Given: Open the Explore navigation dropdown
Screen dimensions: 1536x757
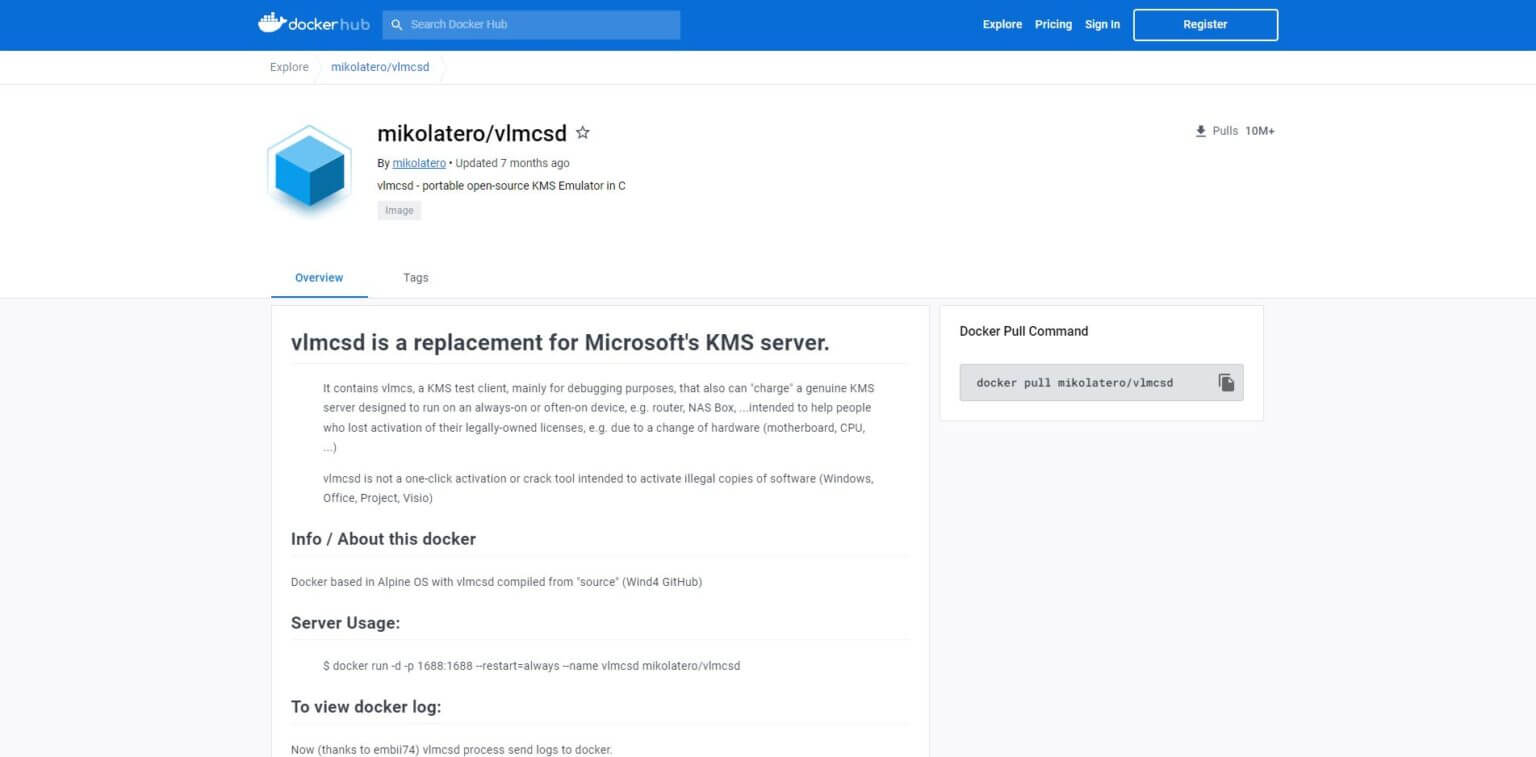Looking at the screenshot, I should coord(1002,24).
